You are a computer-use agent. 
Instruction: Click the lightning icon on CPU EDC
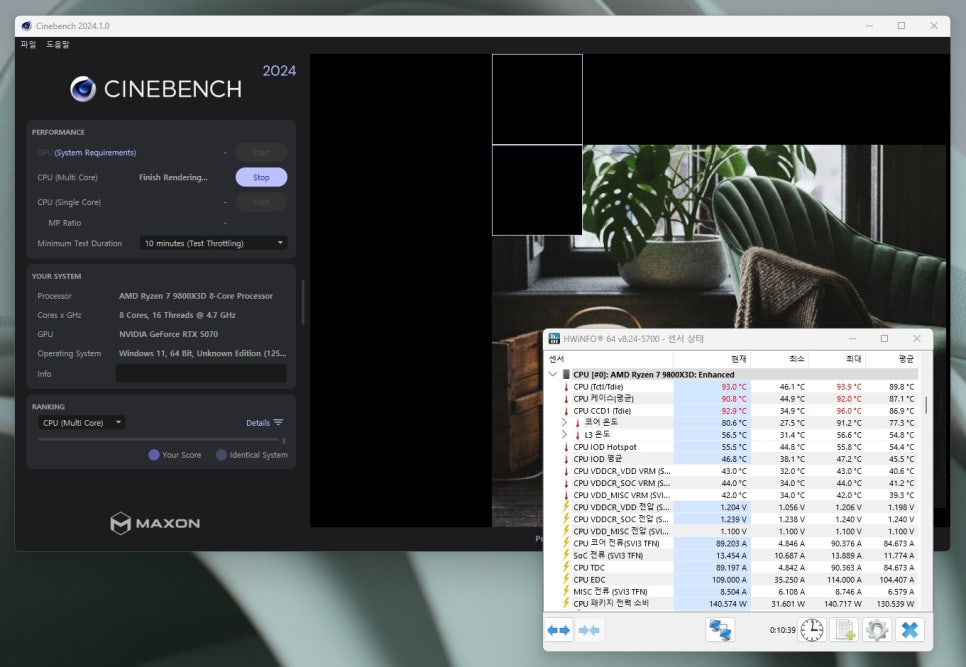point(566,580)
